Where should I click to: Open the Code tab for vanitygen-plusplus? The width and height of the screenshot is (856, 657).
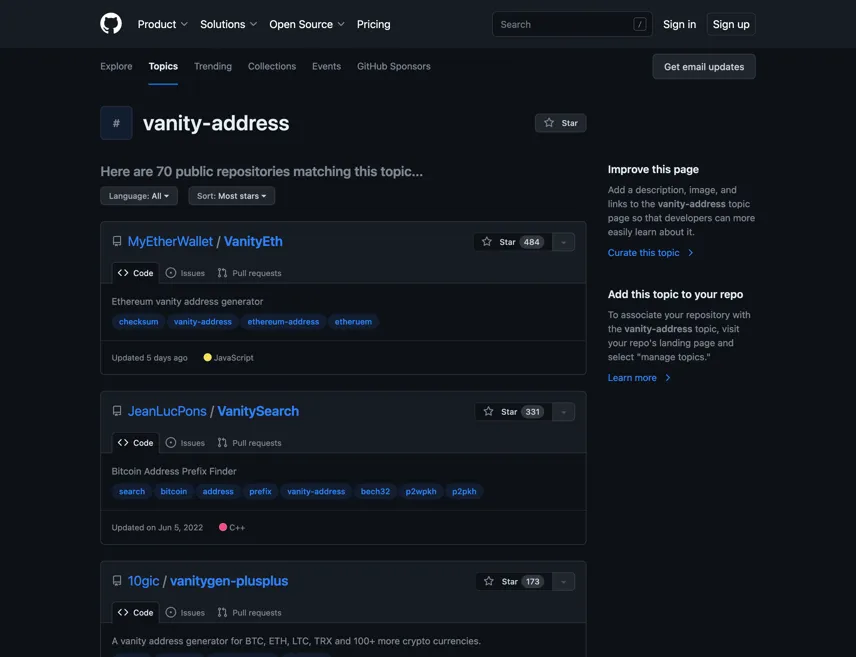click(135, 613)
